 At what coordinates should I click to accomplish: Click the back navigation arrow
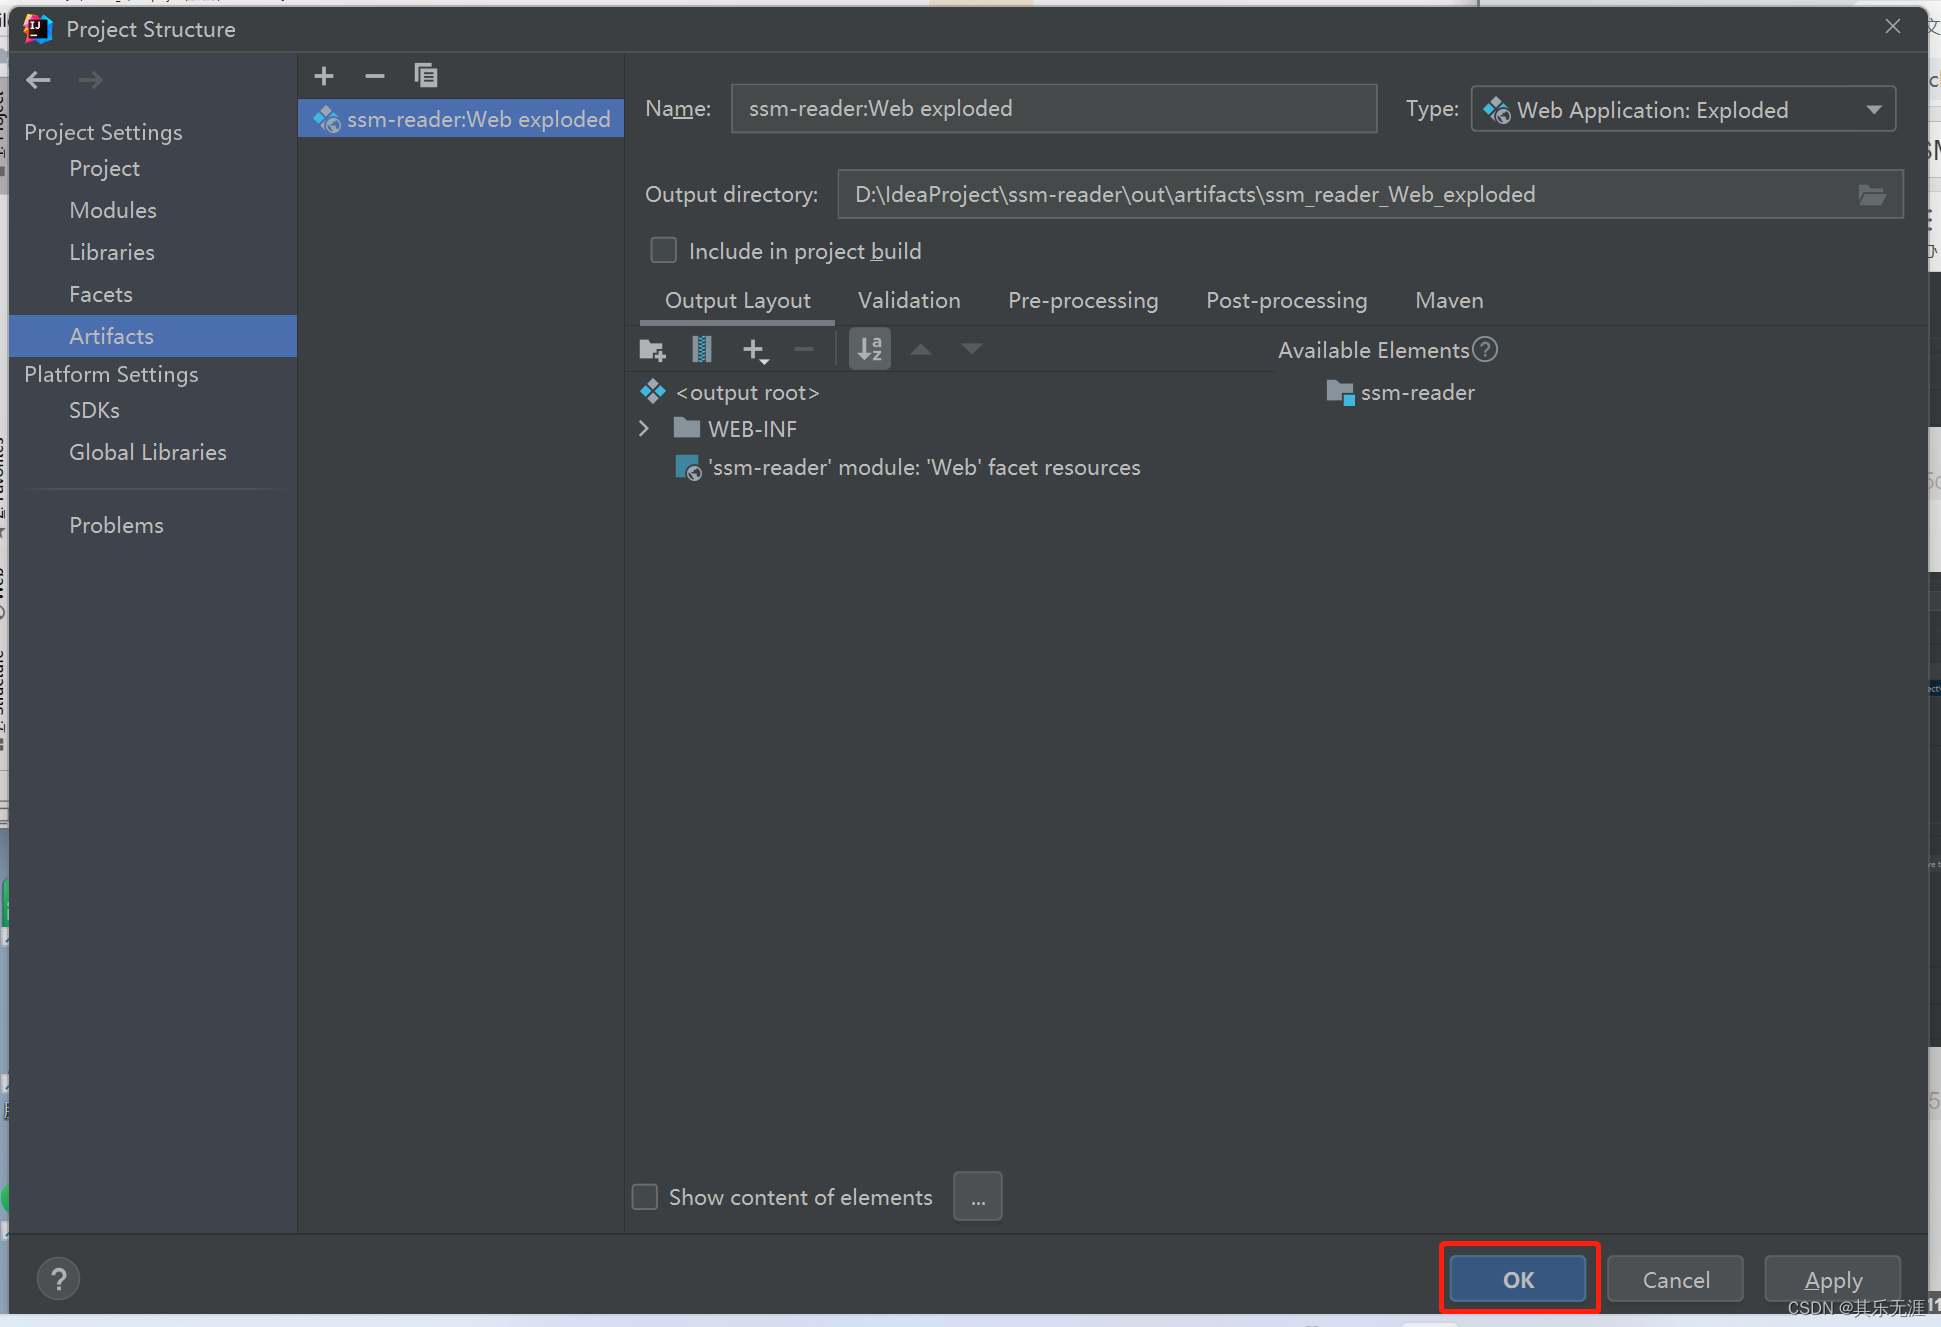(39, 80)
